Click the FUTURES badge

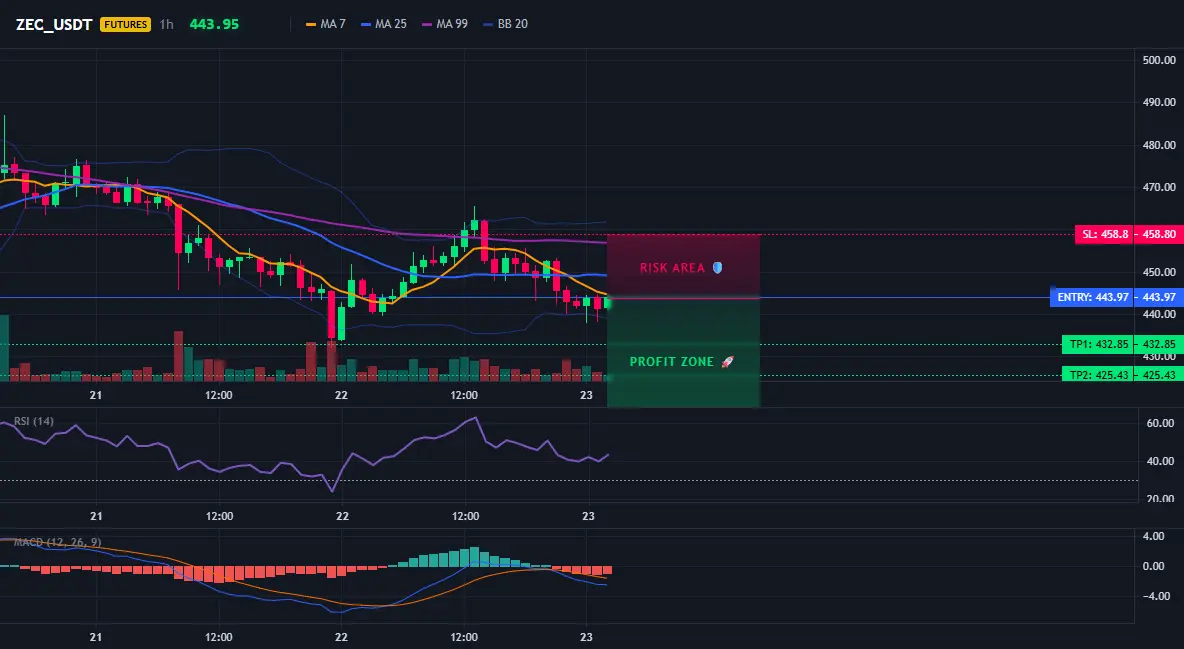click(125, 24)
